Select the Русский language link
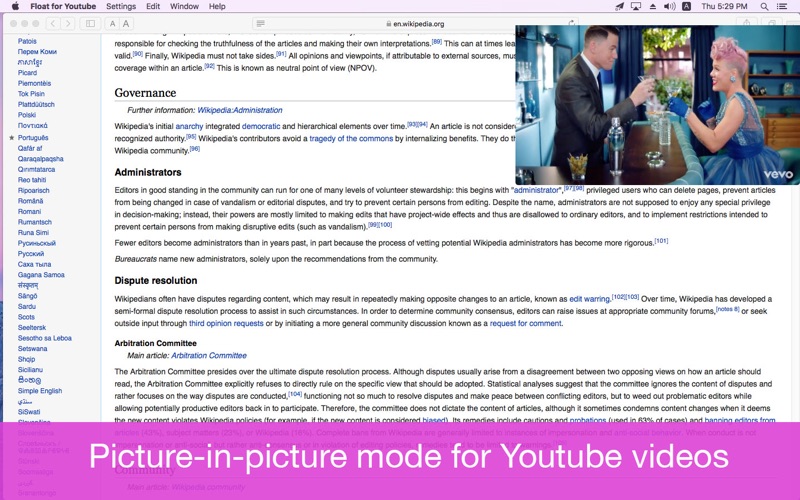The image size is (800, 500). click(31, 254)
